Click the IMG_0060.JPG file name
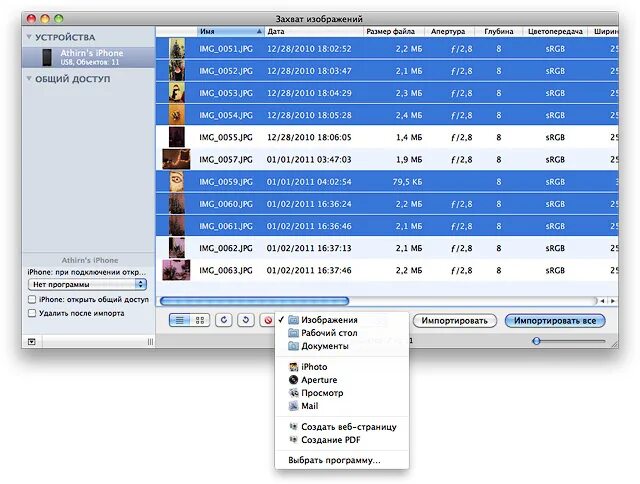This screenshot has width=640, height=484. [x=226, y=204]
